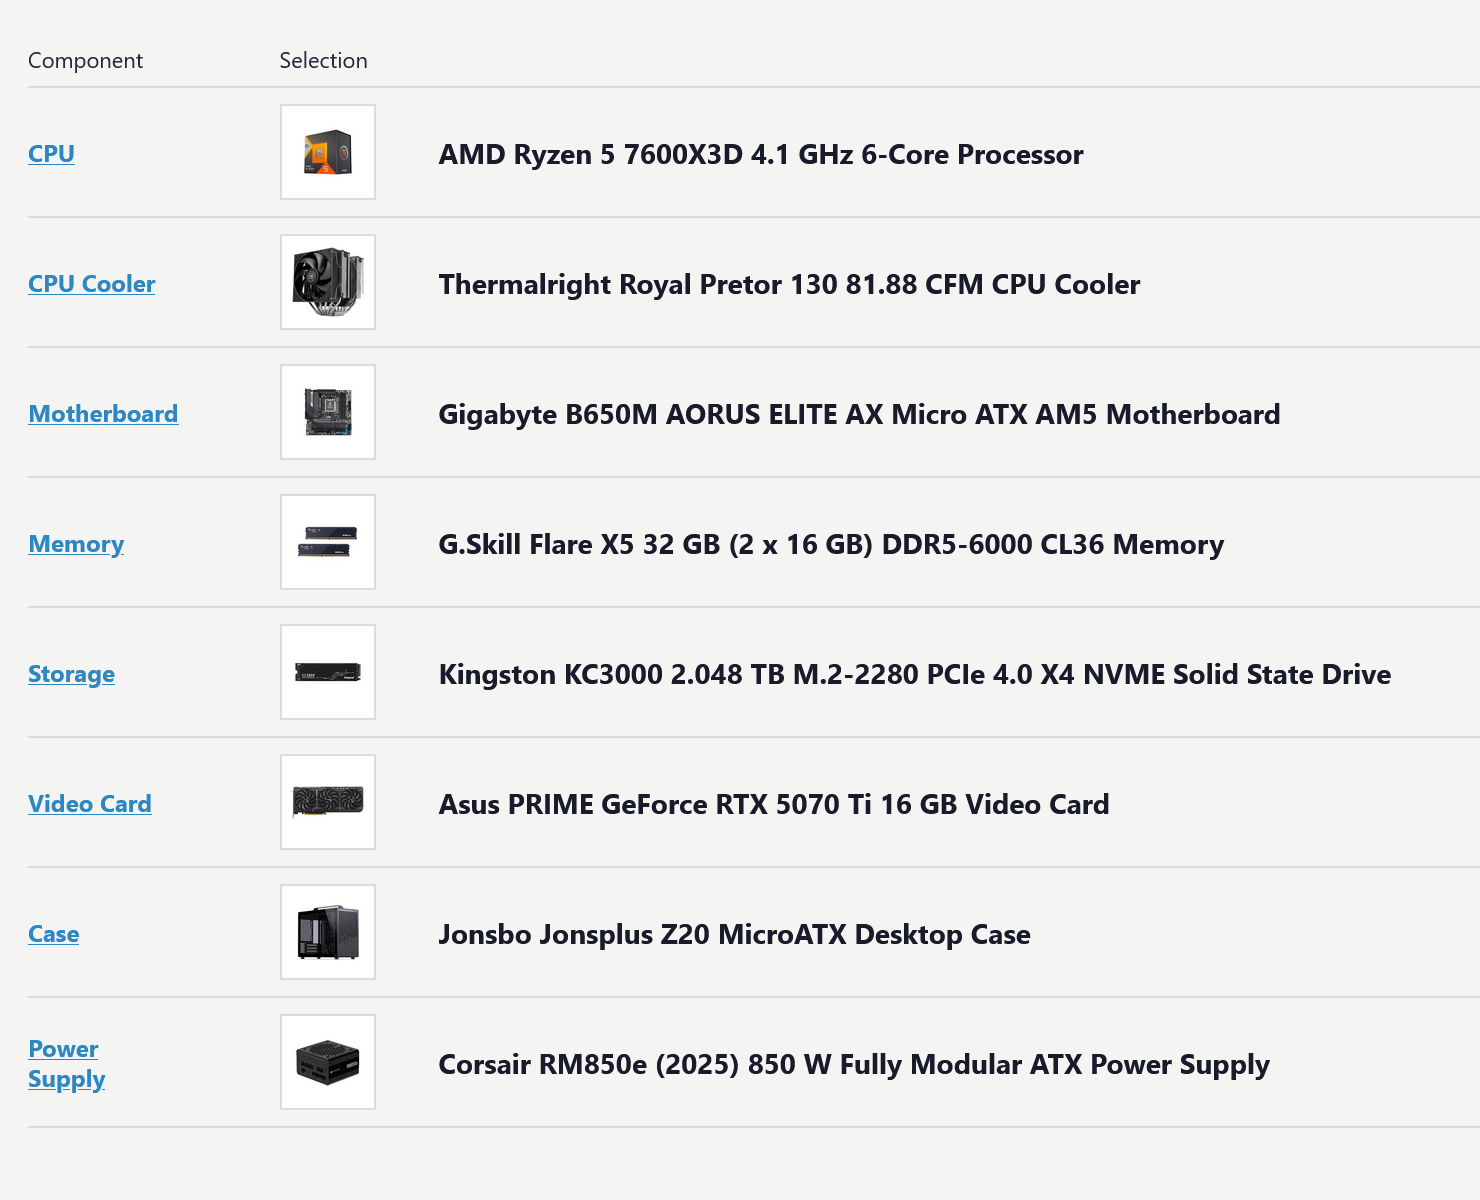The height and width of the screenshot is (1200, 1480).
Task: Follow the Motherboard category link
Action: [103, 414]
